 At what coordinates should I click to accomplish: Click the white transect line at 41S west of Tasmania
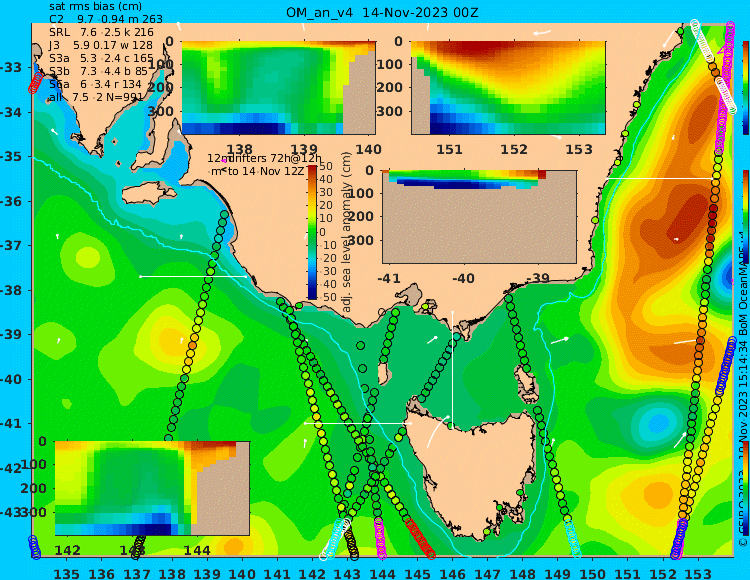click(358, 423)
